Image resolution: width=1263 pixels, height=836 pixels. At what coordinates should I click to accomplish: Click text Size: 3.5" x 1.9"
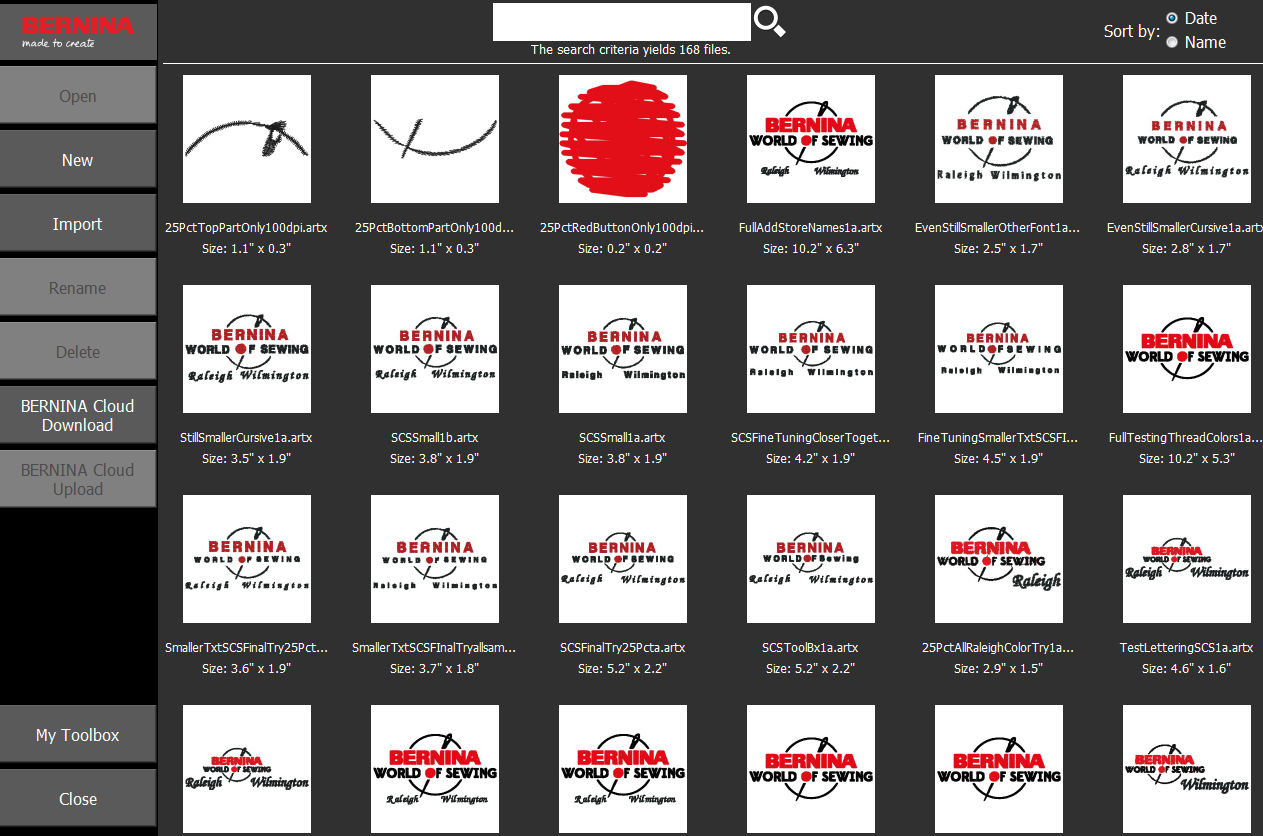point(247,458)
